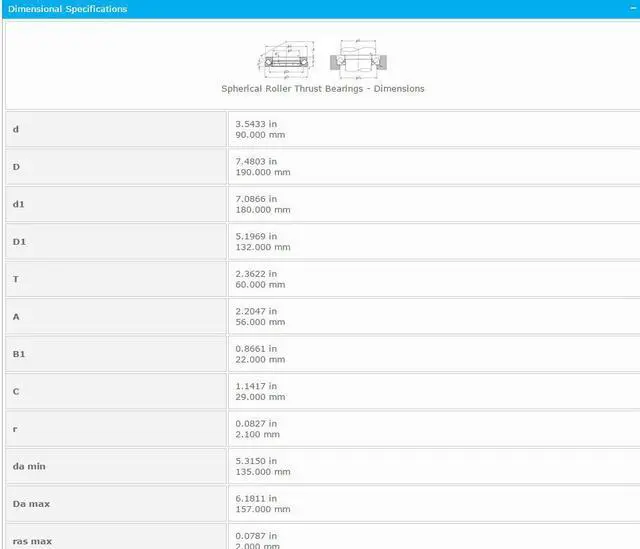Select the value 2.2047 in
This screenshot has width=640, height=549.
(x=256, y=311)
